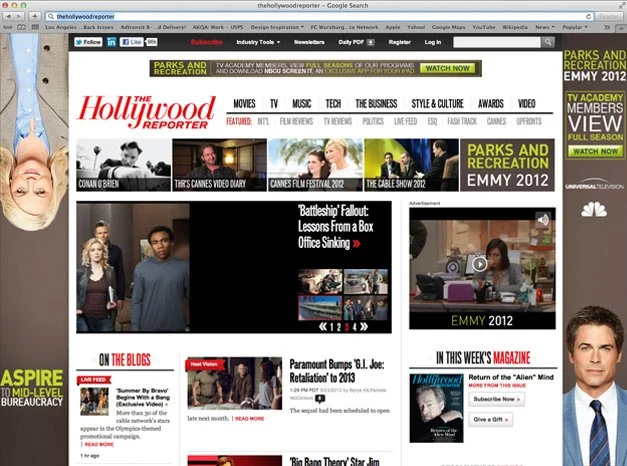Viewport: 627px width, 466px height.
Task: Click Subscribe Now magazine button
Action: (497, 399)
